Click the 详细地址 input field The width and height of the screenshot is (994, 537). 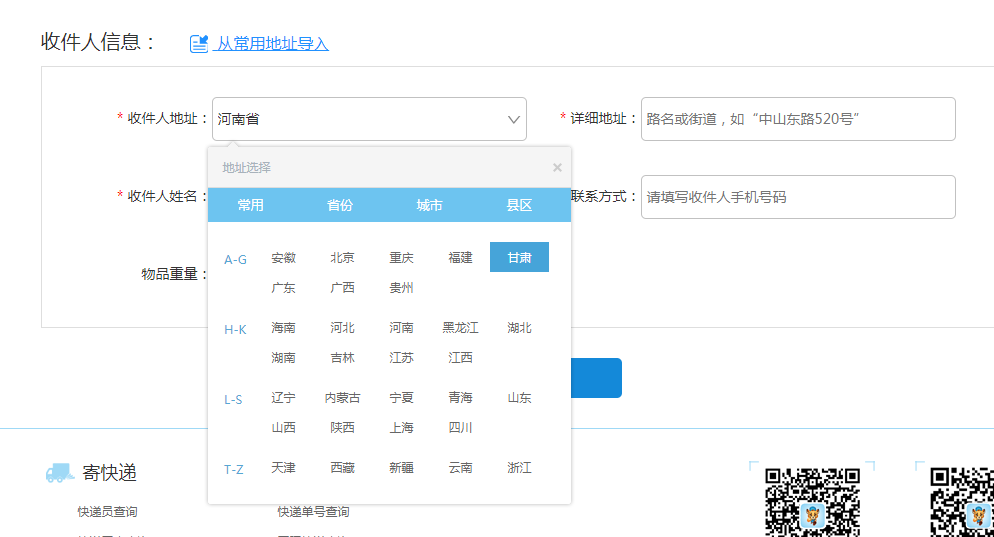coord(797,119)
